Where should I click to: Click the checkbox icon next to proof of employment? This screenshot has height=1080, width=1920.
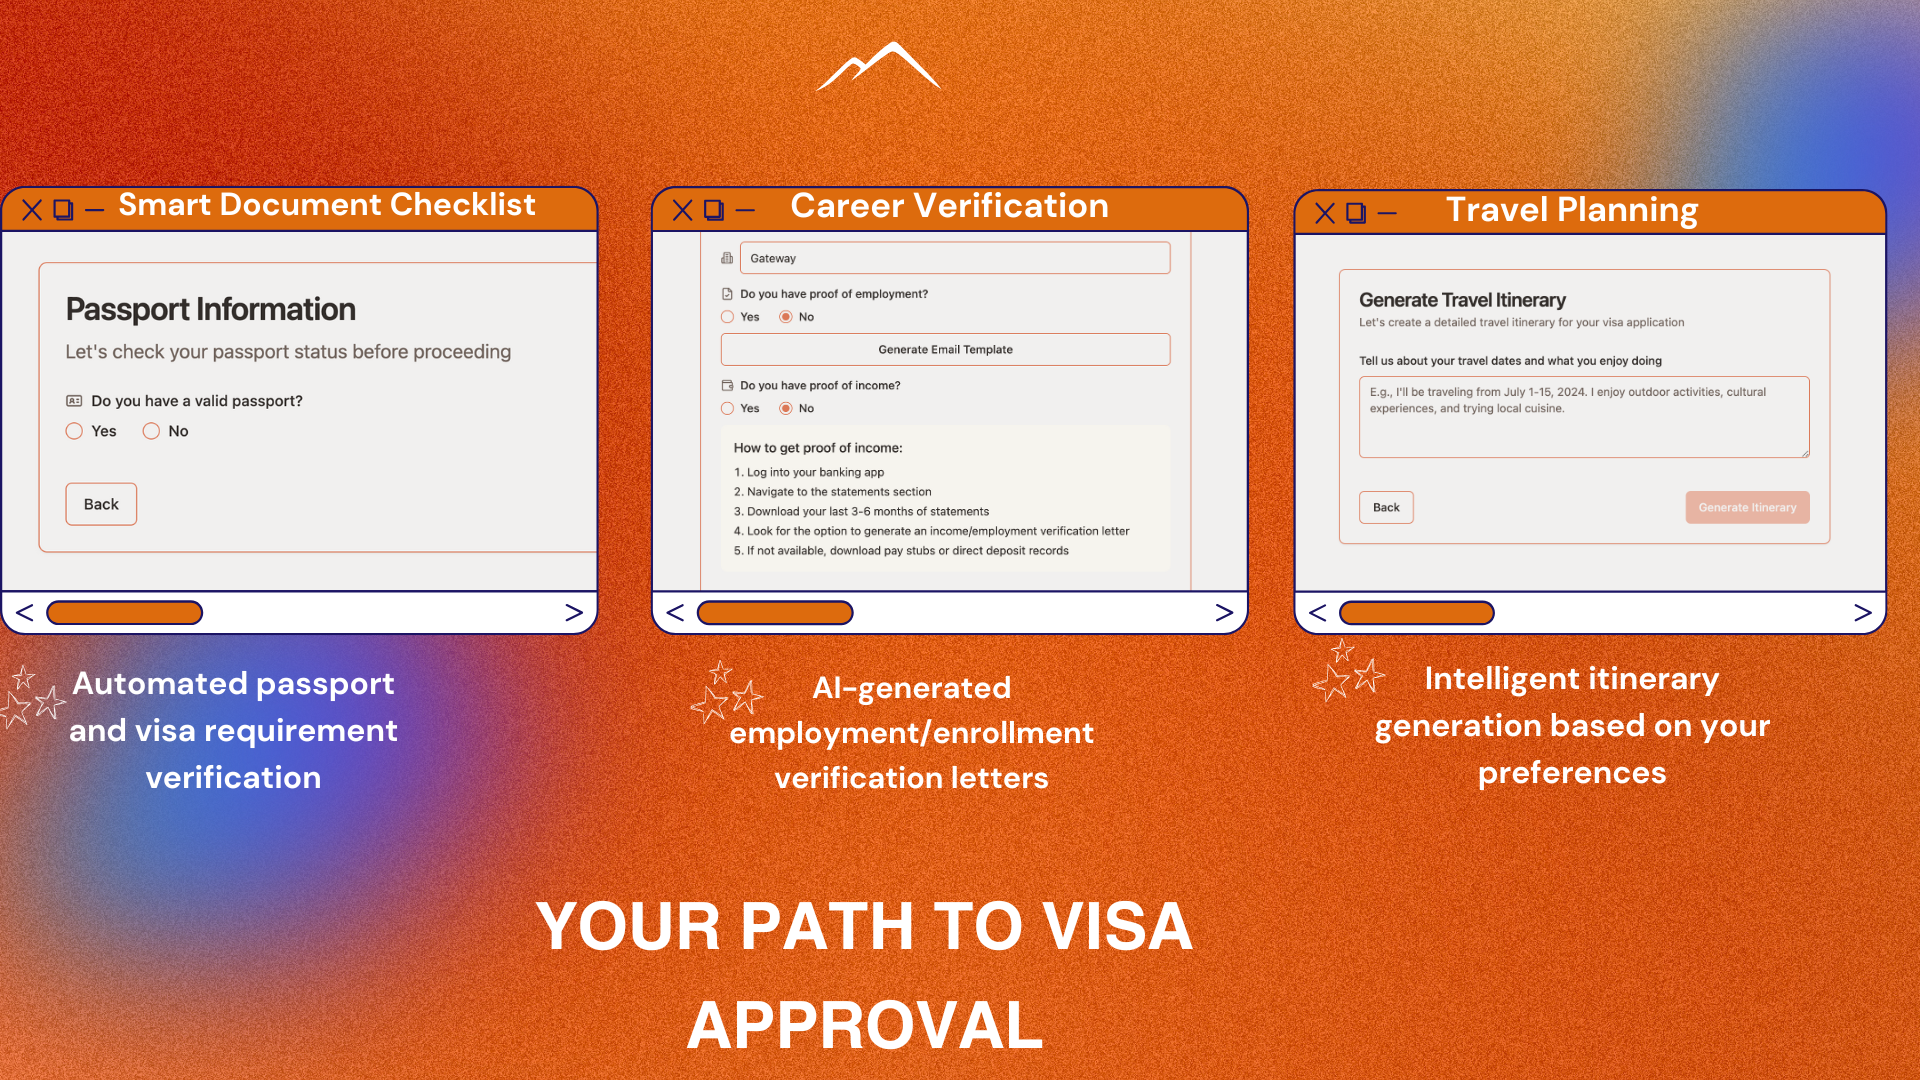pos(725,293)
